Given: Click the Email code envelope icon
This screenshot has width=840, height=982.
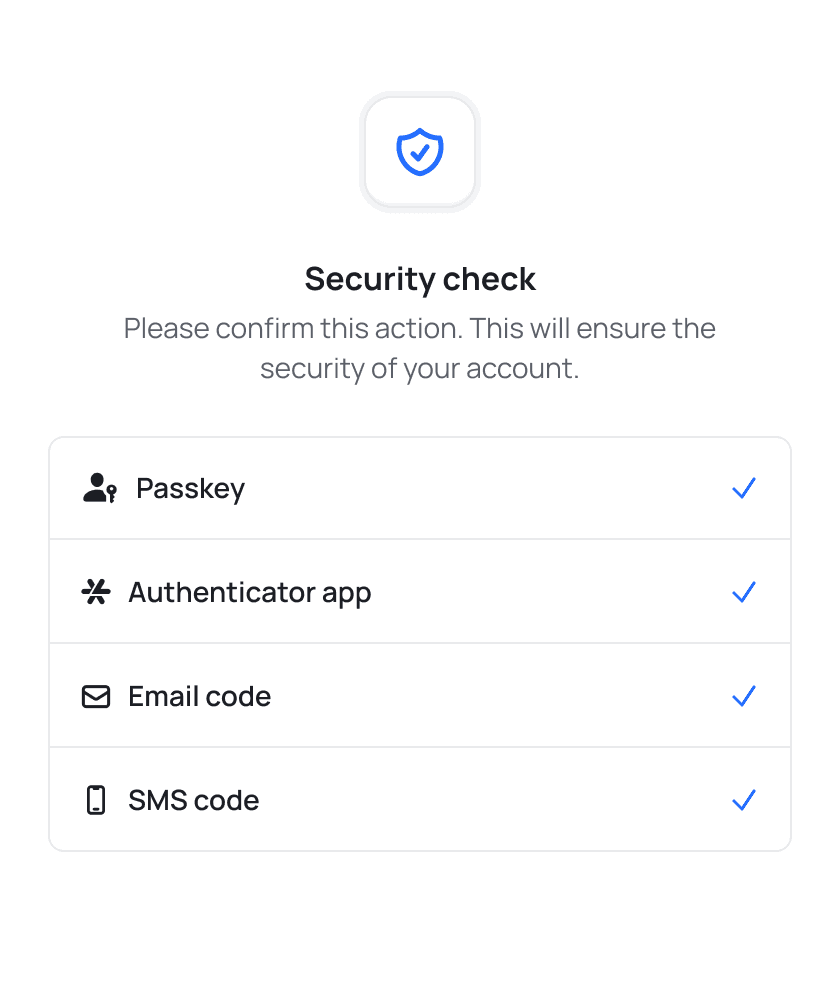Looking at the screenshot, I should tap(97, 696).
